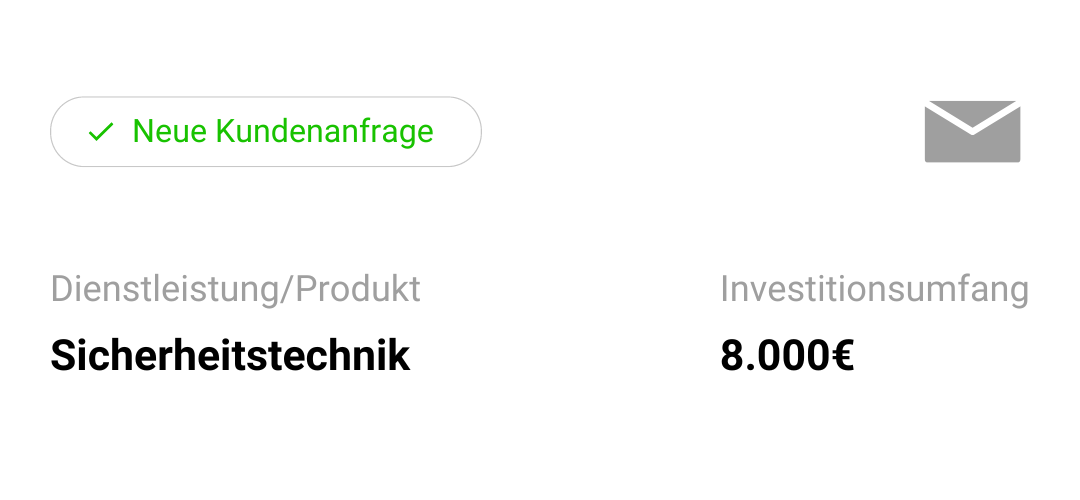Select the gray Investitionsumfang heading
1080x500 pixels.
click(875, 289)
